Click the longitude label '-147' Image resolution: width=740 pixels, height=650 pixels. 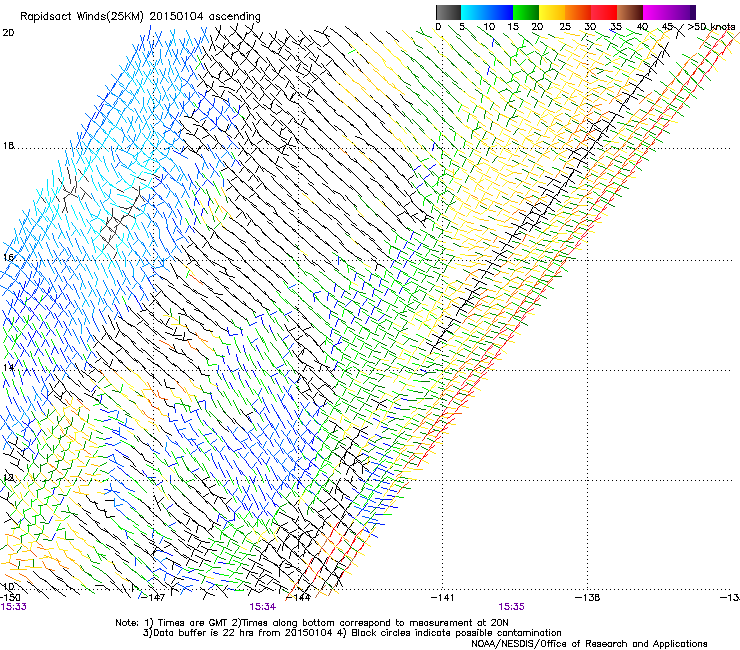[x=154, y=598]
